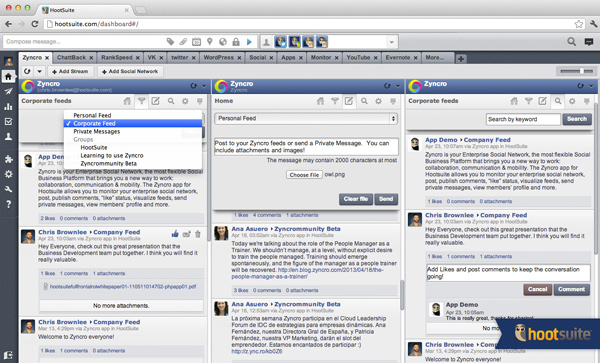Image resolution: width=600 pixels, height=363 pixels.
Task: Open Help question mark icon in sidebar
Action: click(x=8, y=204)
